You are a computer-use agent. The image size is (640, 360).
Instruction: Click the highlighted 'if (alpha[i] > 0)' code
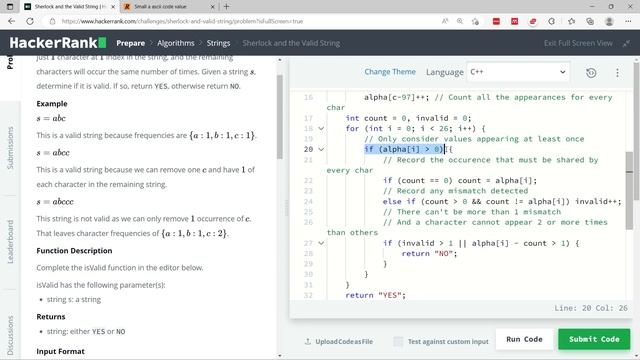tap(404, 149)
